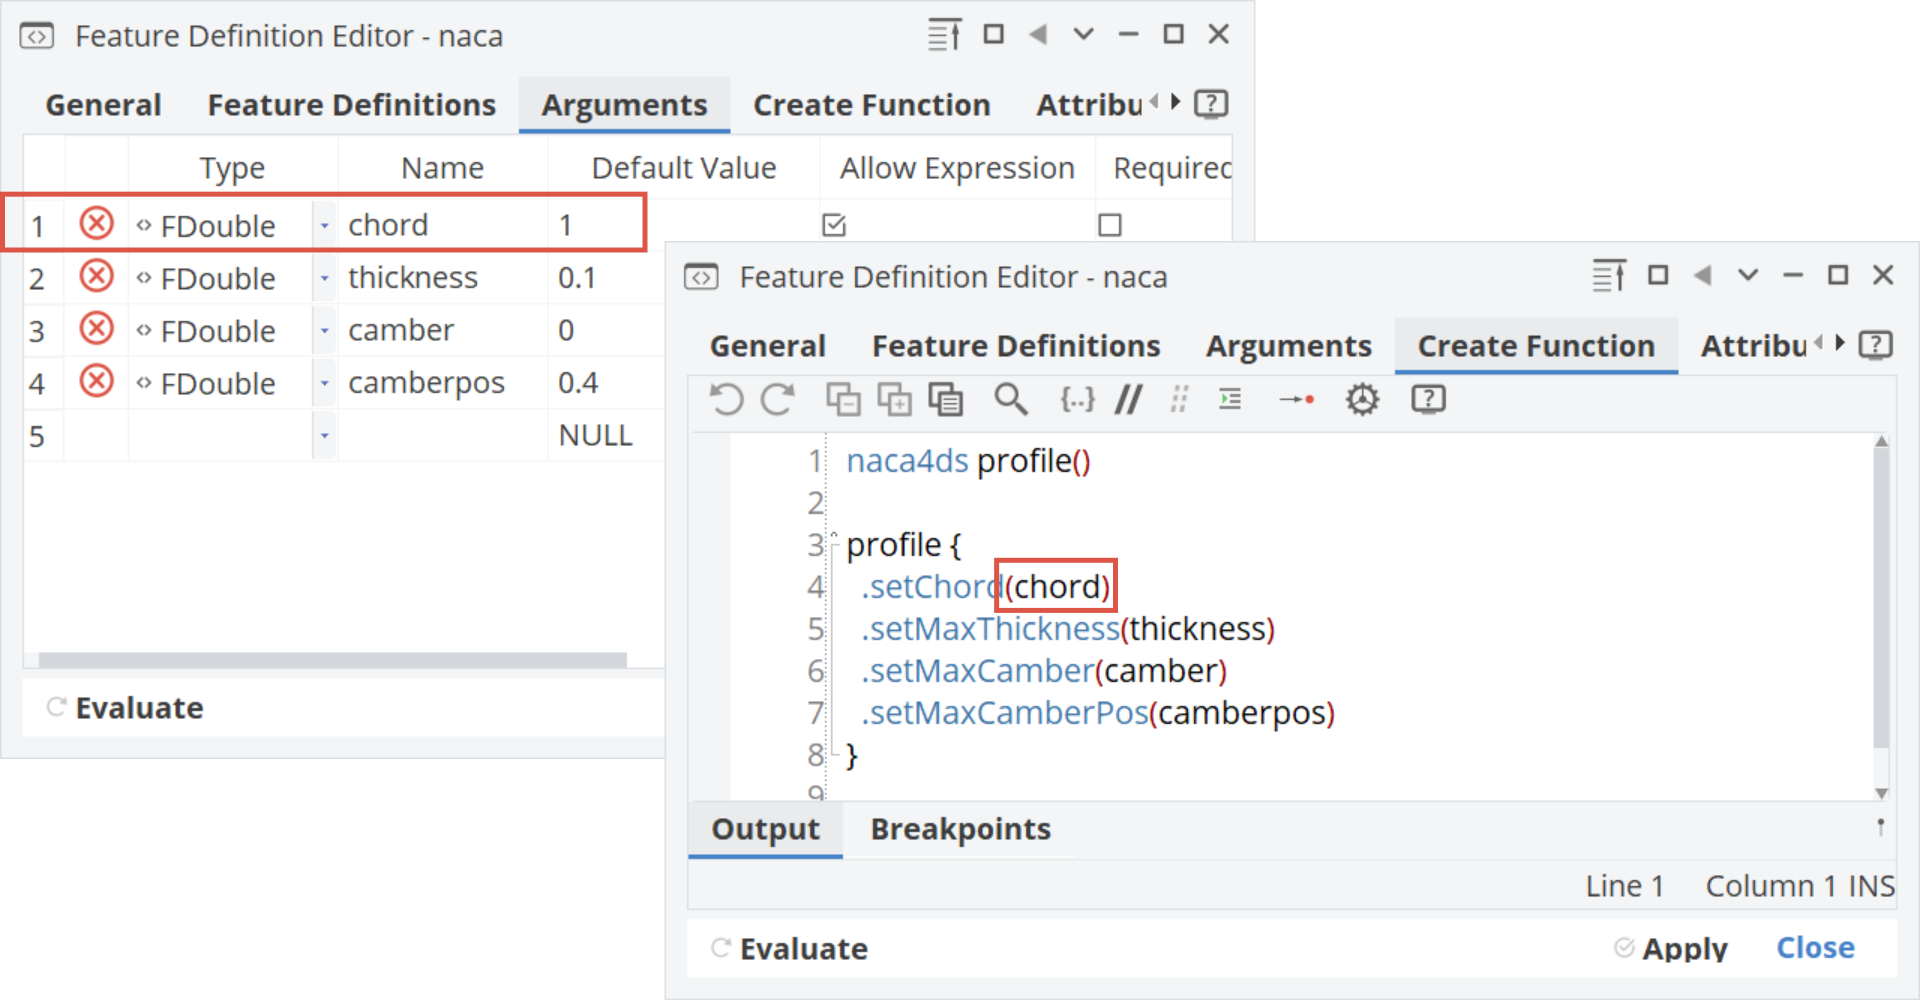Click the horizontal scrollbar under arguments table

pos(332,660)
